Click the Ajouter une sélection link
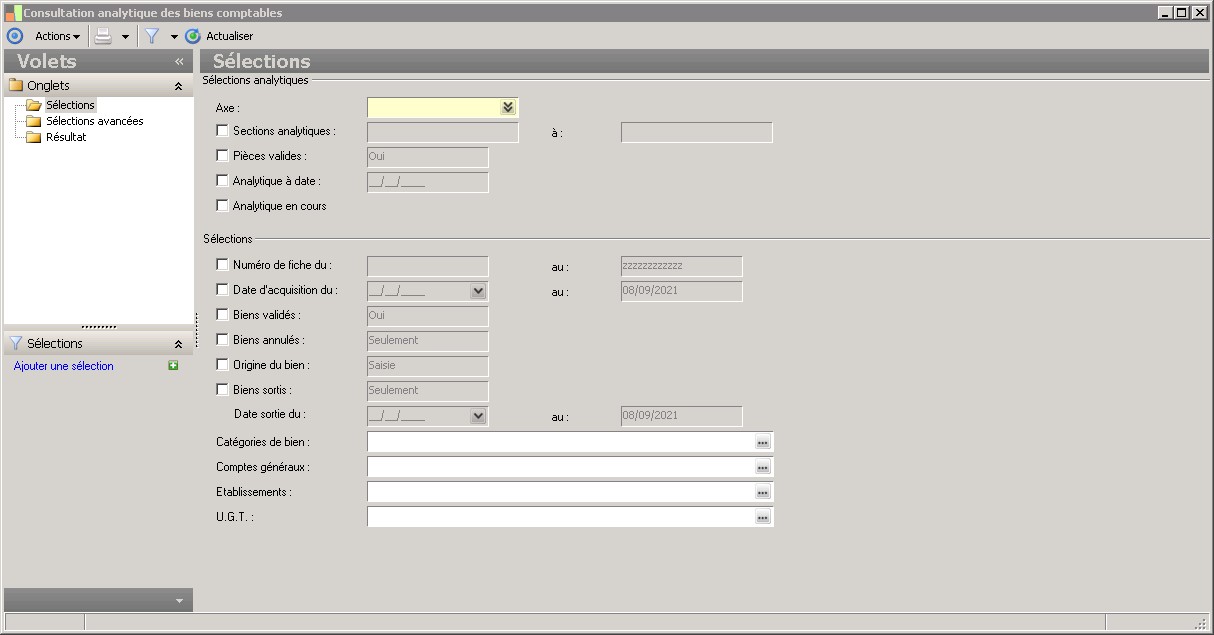This screenshot has width=1214, height=635. click(64, 366)
